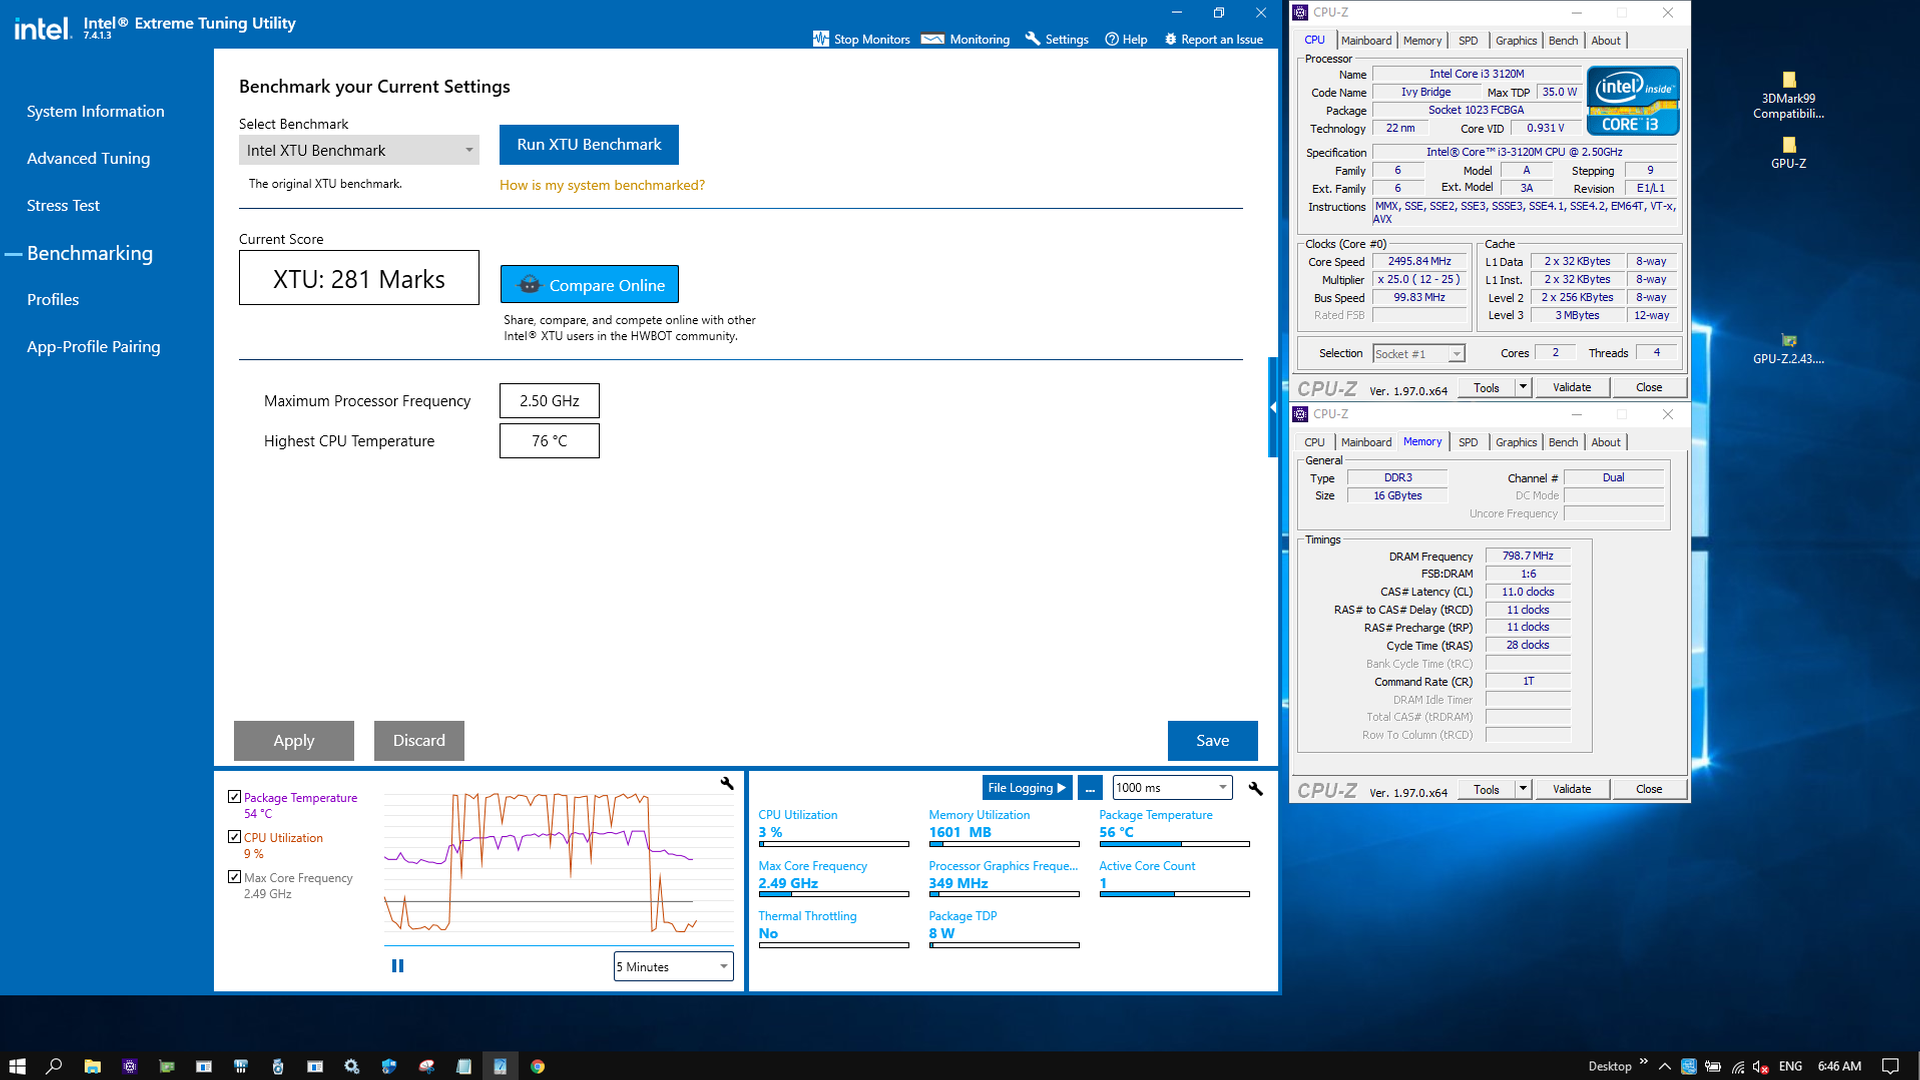Screen dimensions: 1920x1080
Task: Open XTU Help
Action: tap(1126, 39)
